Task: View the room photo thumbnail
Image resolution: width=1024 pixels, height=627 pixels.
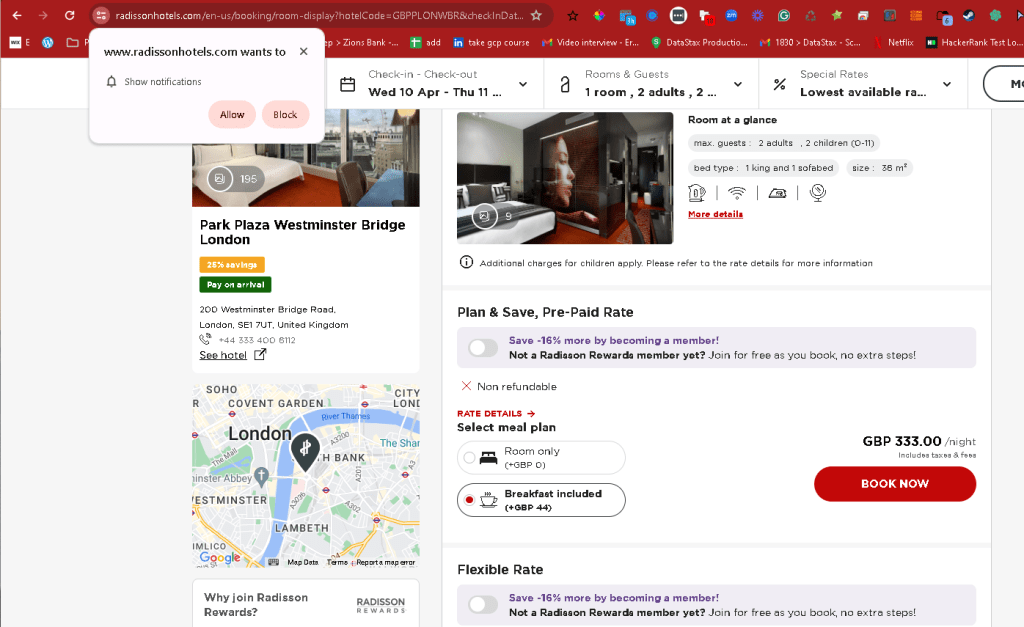Action: (x=565, y=178)
